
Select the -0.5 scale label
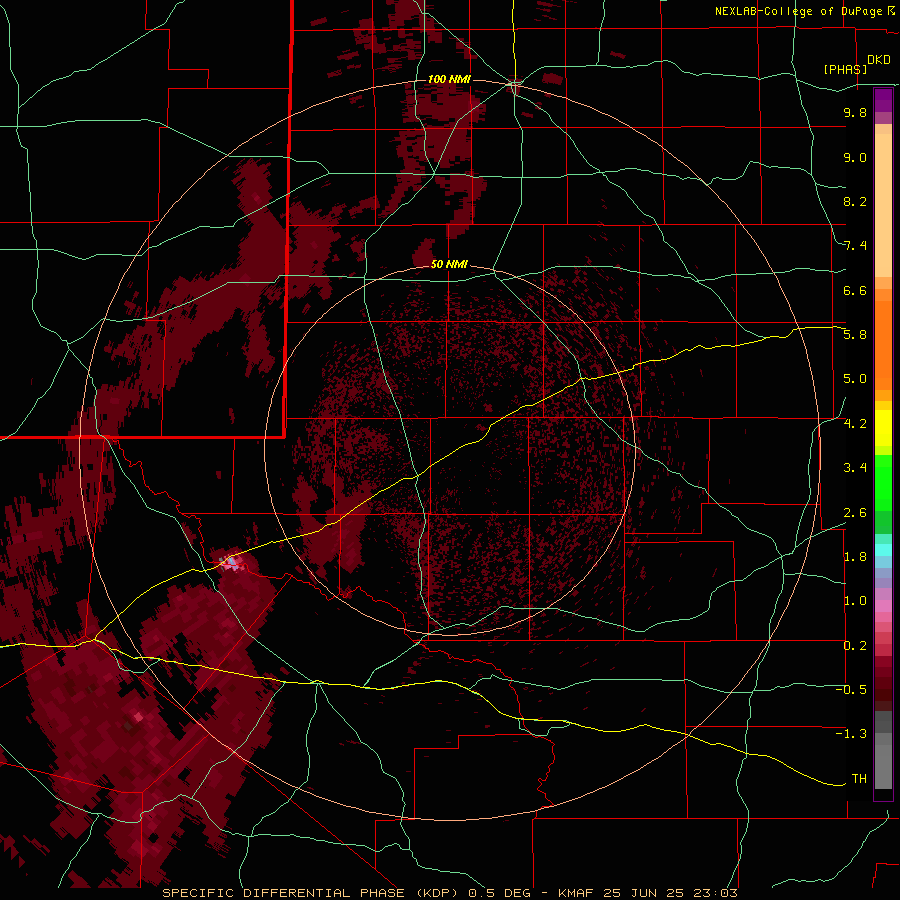click(851, 690)
